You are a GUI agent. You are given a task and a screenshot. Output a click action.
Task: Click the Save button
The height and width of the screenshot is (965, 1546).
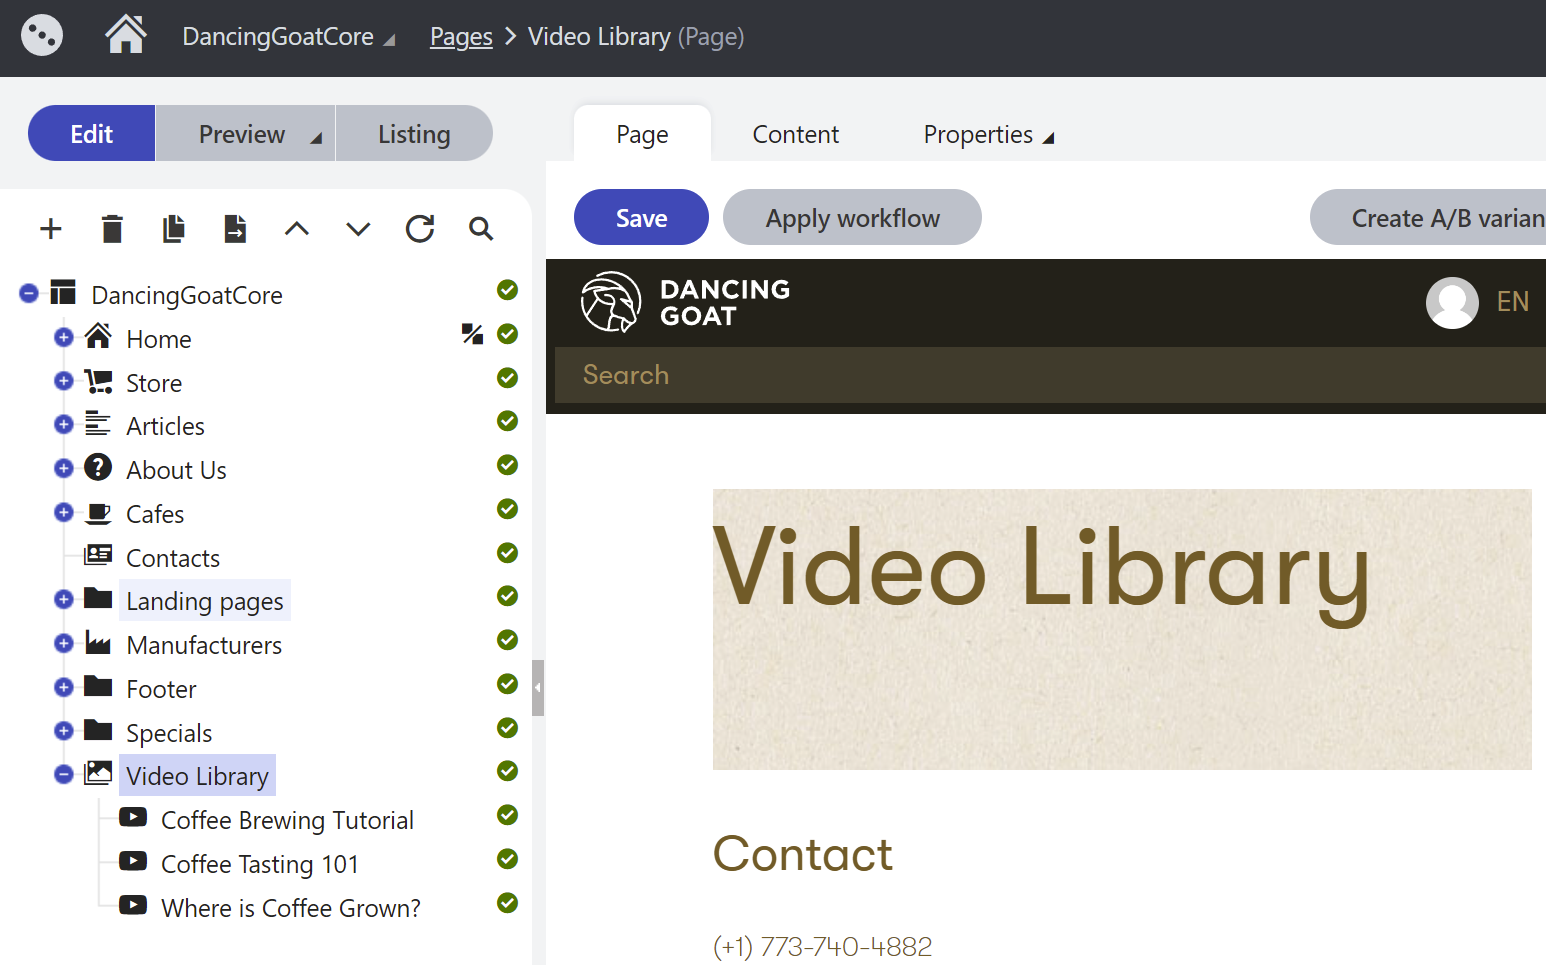pyautogui.click(x=641, y=217)
